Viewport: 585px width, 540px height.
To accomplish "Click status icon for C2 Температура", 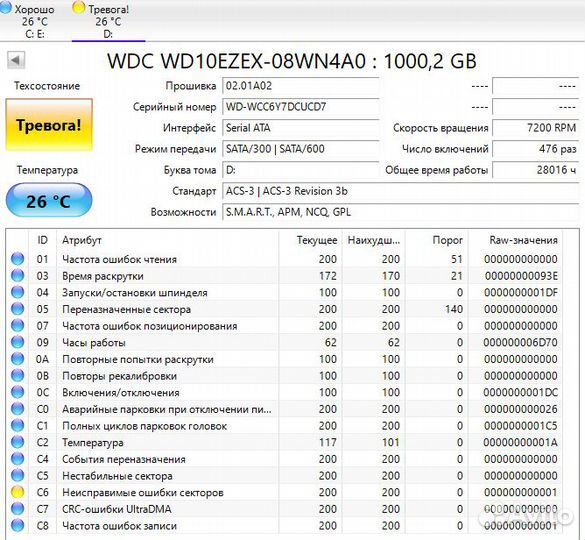I will tap(18, 442).
